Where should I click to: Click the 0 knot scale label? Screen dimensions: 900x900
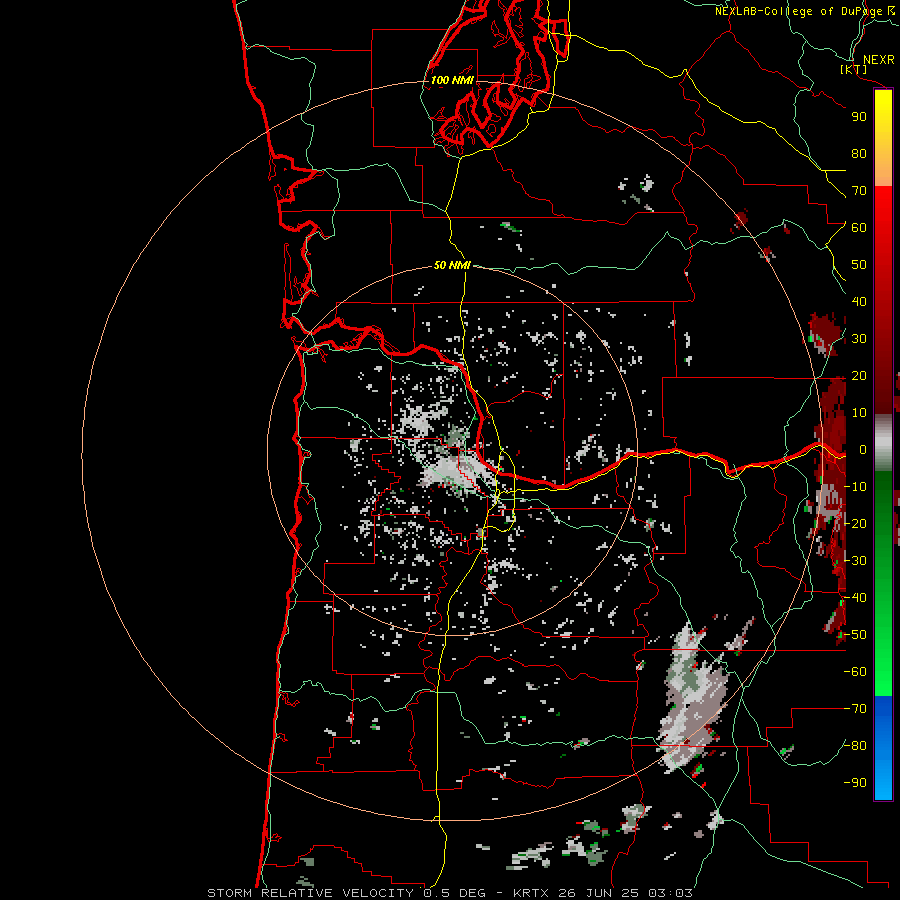(x=863, y=450)
